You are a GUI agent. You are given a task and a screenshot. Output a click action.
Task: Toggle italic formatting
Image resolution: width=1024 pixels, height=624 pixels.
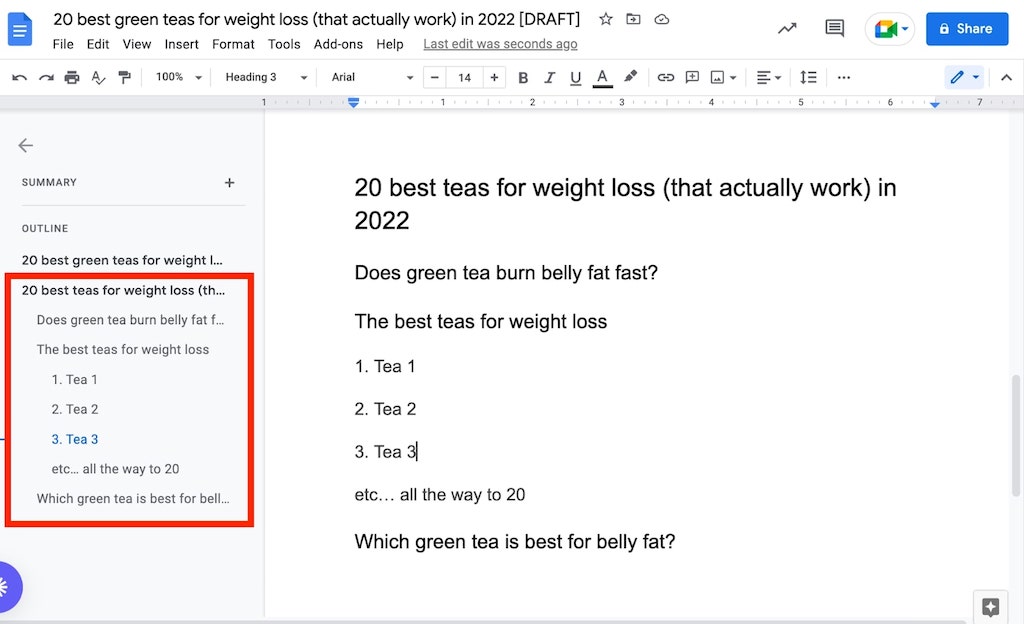coord(549,77)
